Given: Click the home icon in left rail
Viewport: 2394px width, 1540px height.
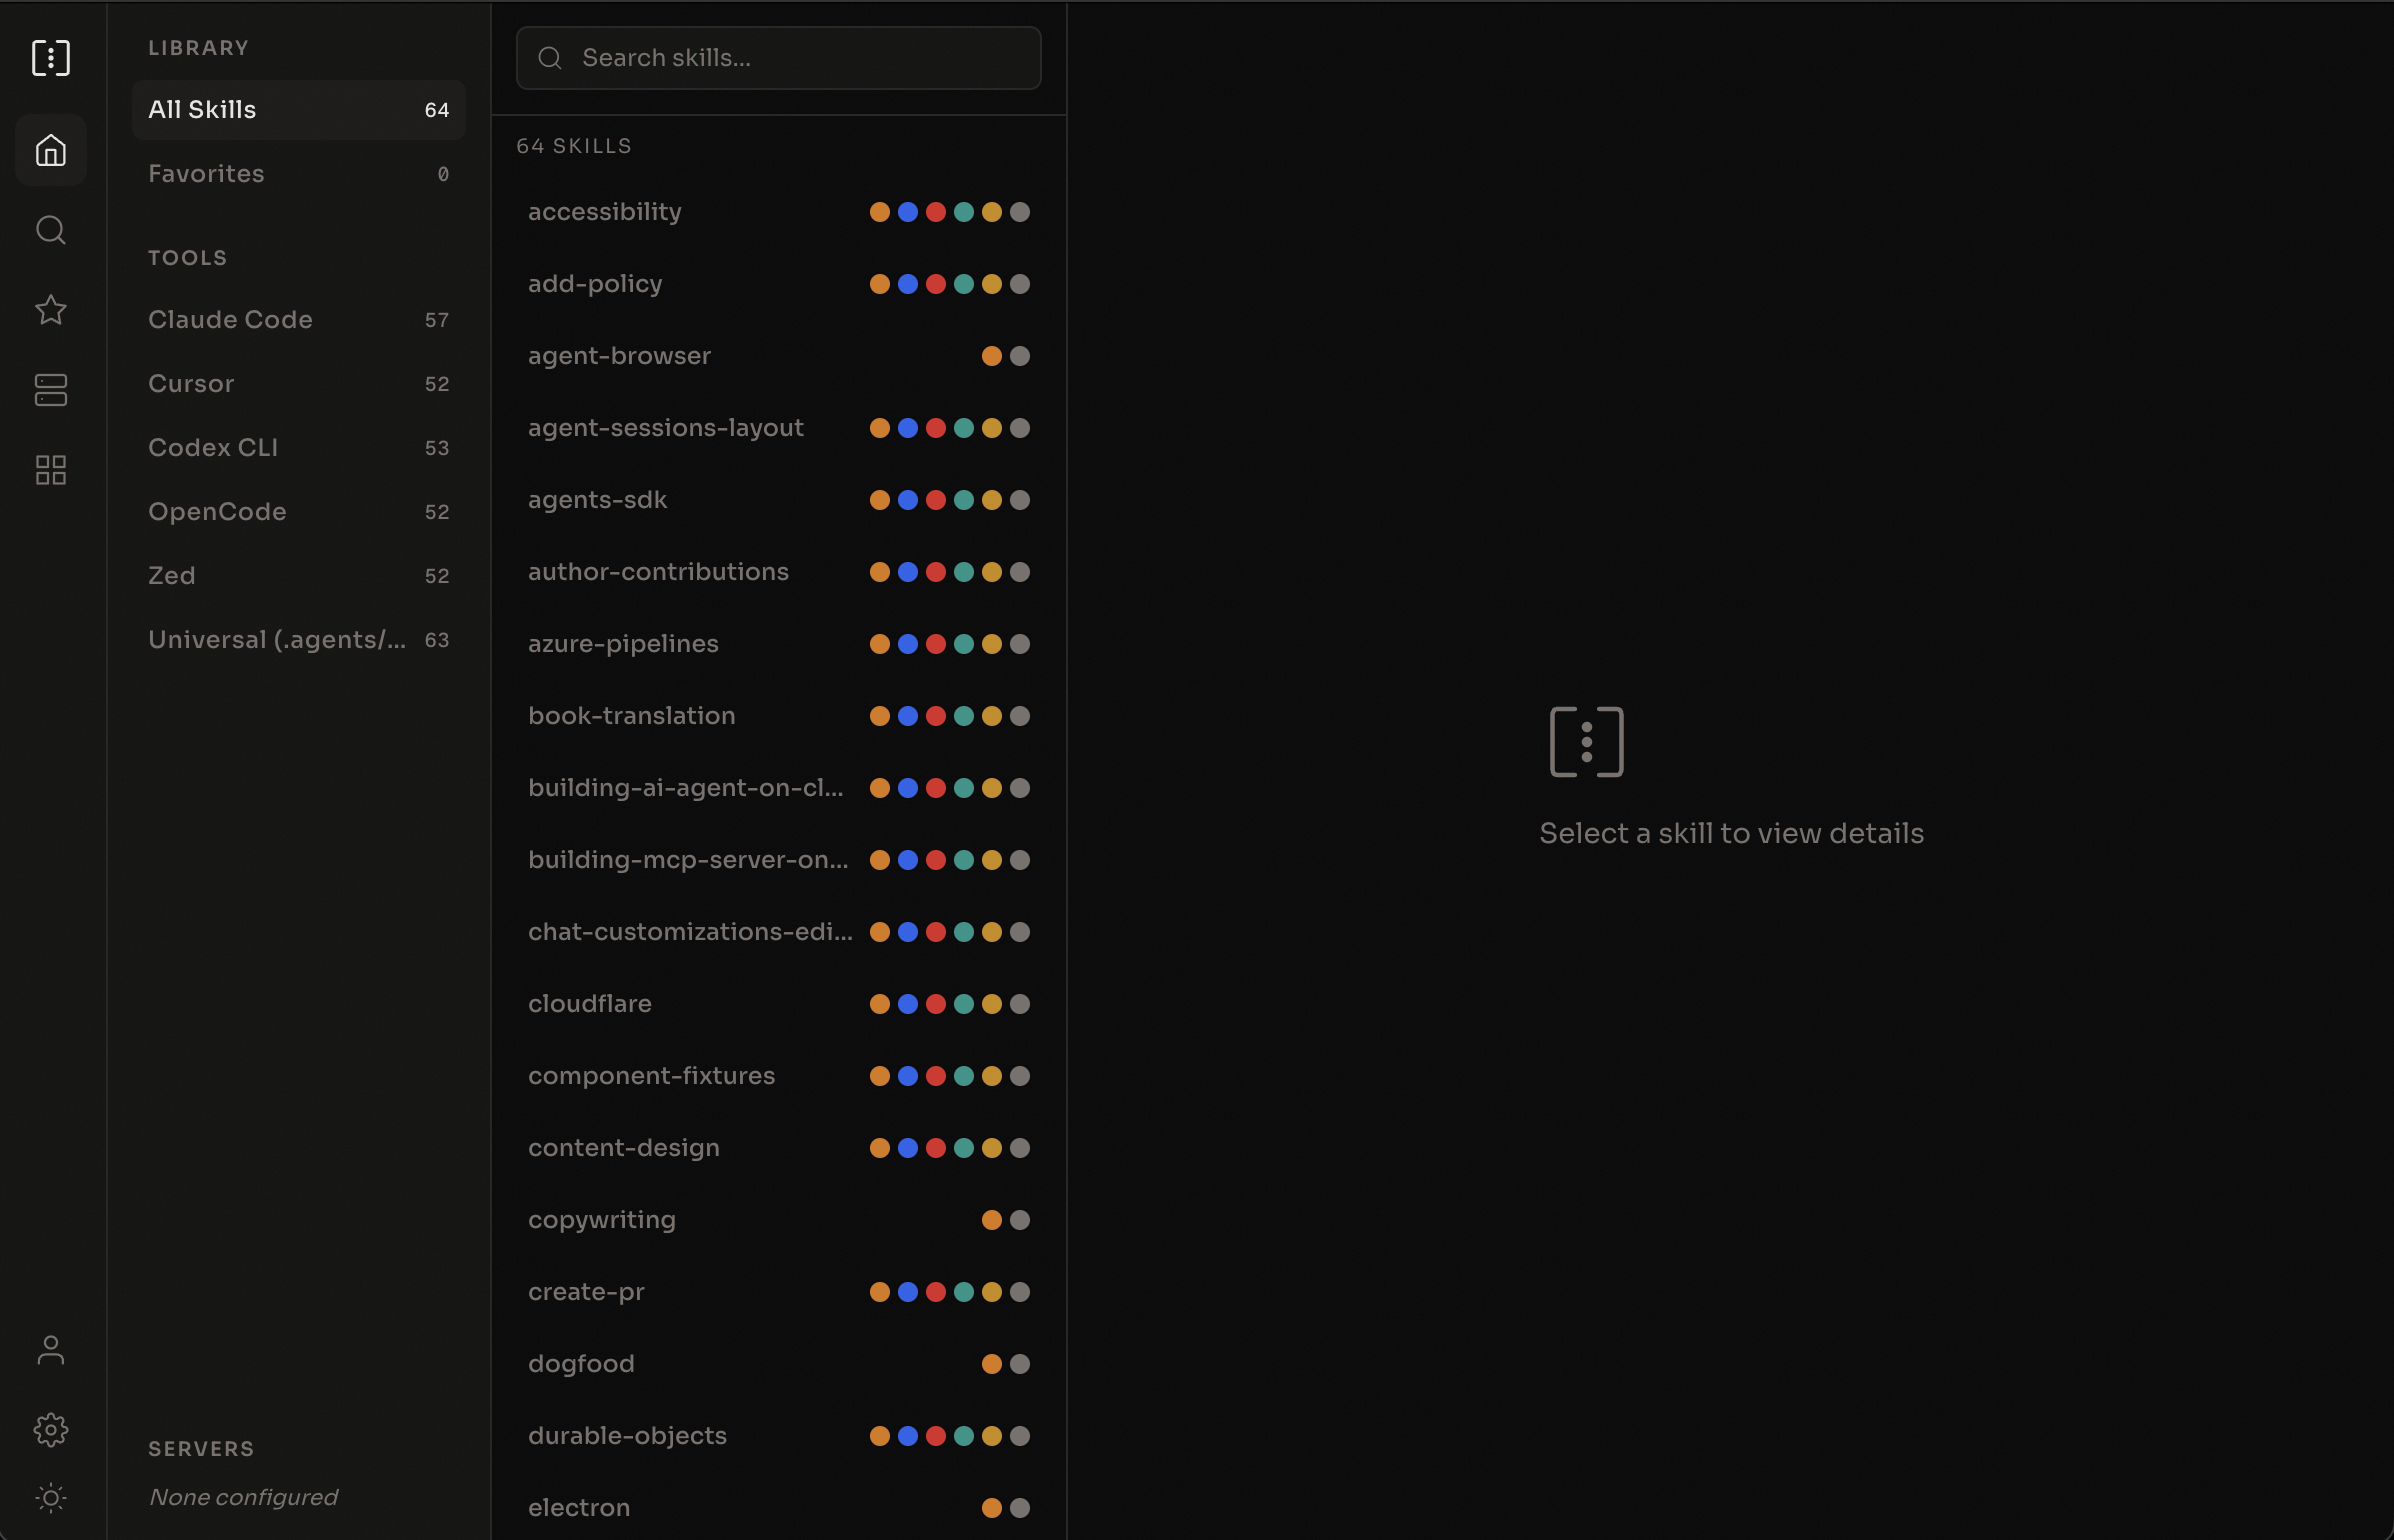Looking at the screenshot, I should click(51, 150).
